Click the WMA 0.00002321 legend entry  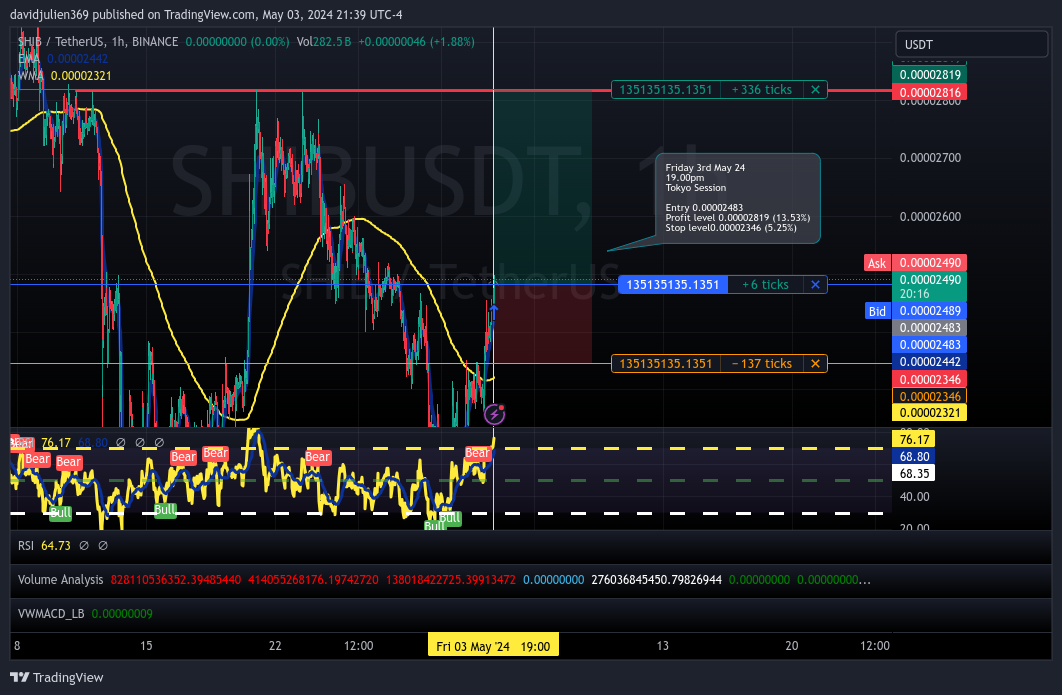coord(64,76)
